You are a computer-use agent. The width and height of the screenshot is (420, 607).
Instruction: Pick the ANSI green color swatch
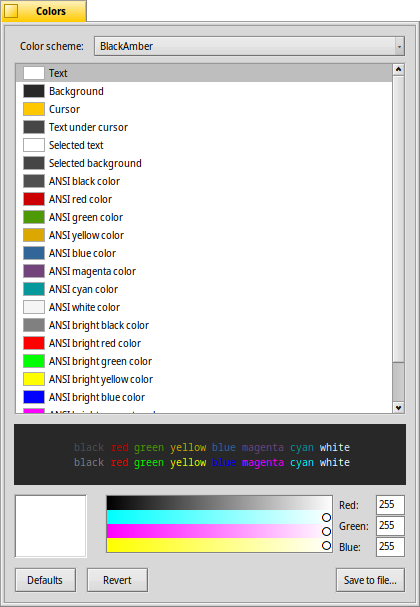coord(34,217)
